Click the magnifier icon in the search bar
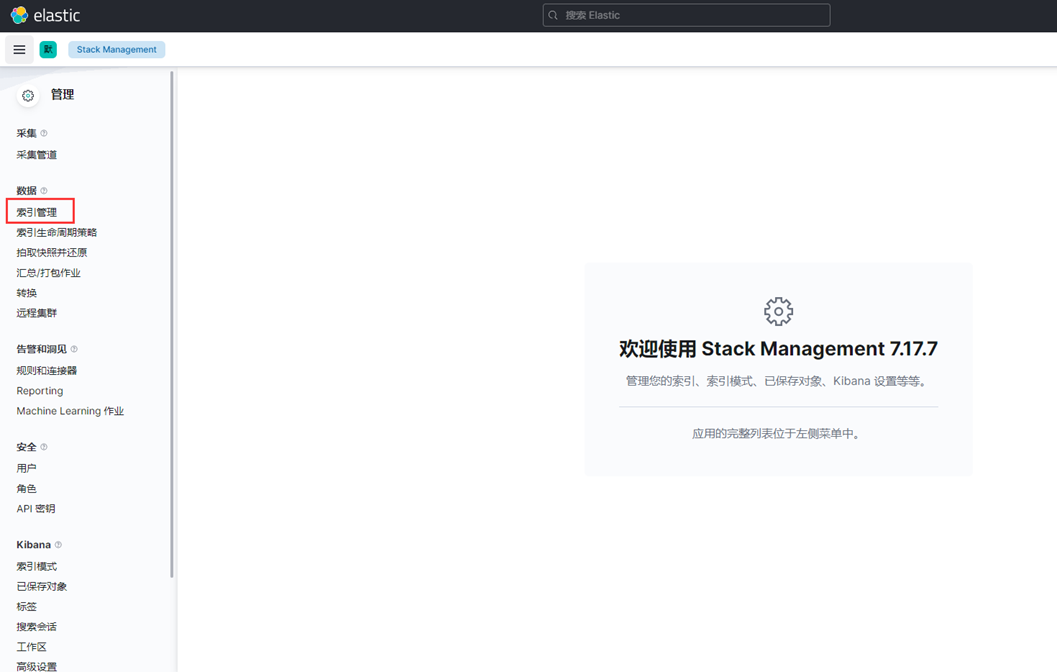This screenshot has height=672, width=1057. (553, 16)
